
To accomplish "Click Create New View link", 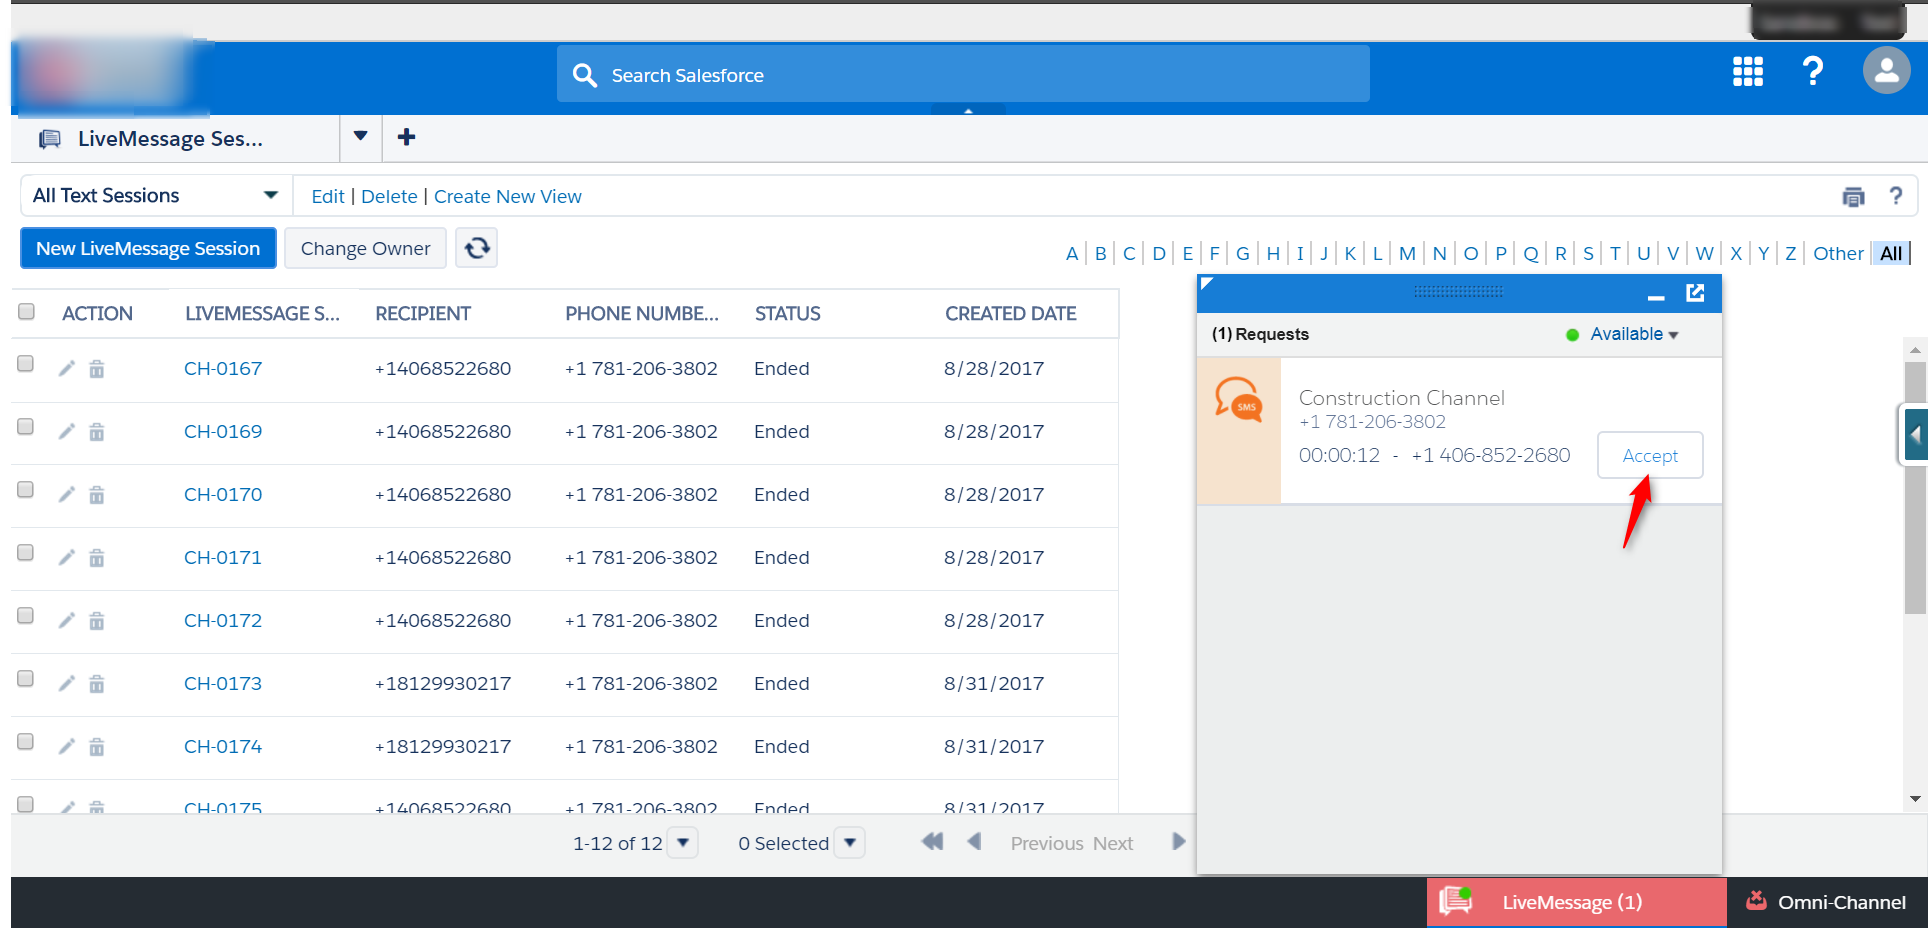I will point(508,197).
